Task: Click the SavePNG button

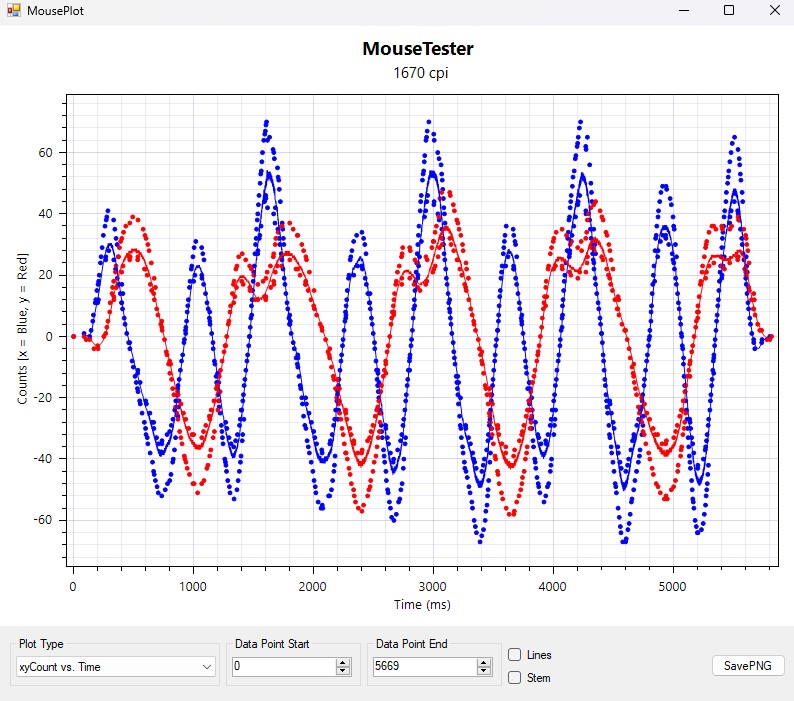Action: (748, 666)
